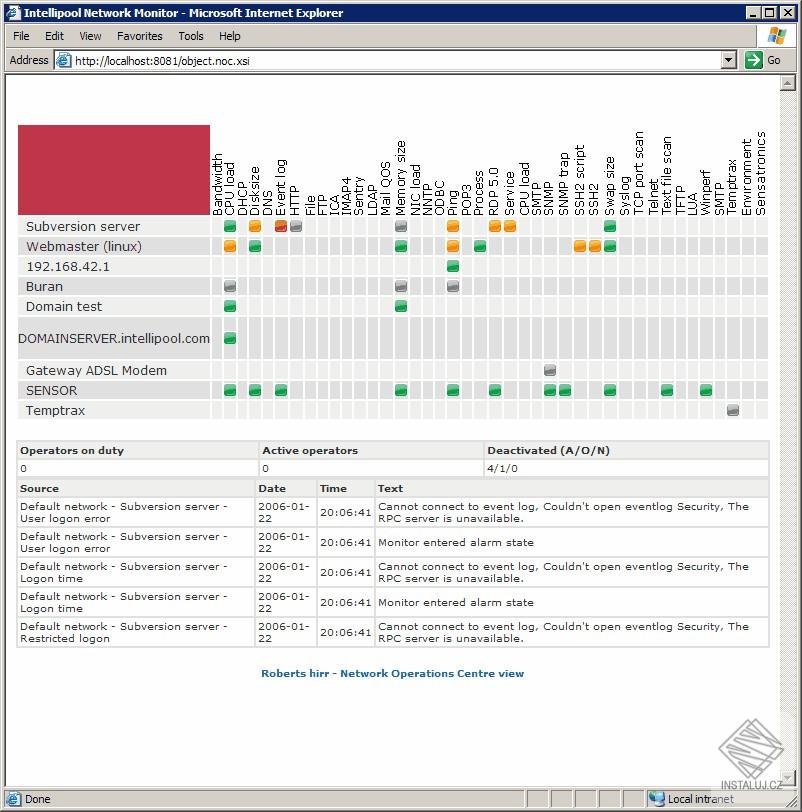Click the green Diskize indicator for Webmaster (linux)
802x812 pixels.
(x=254, y=246)
